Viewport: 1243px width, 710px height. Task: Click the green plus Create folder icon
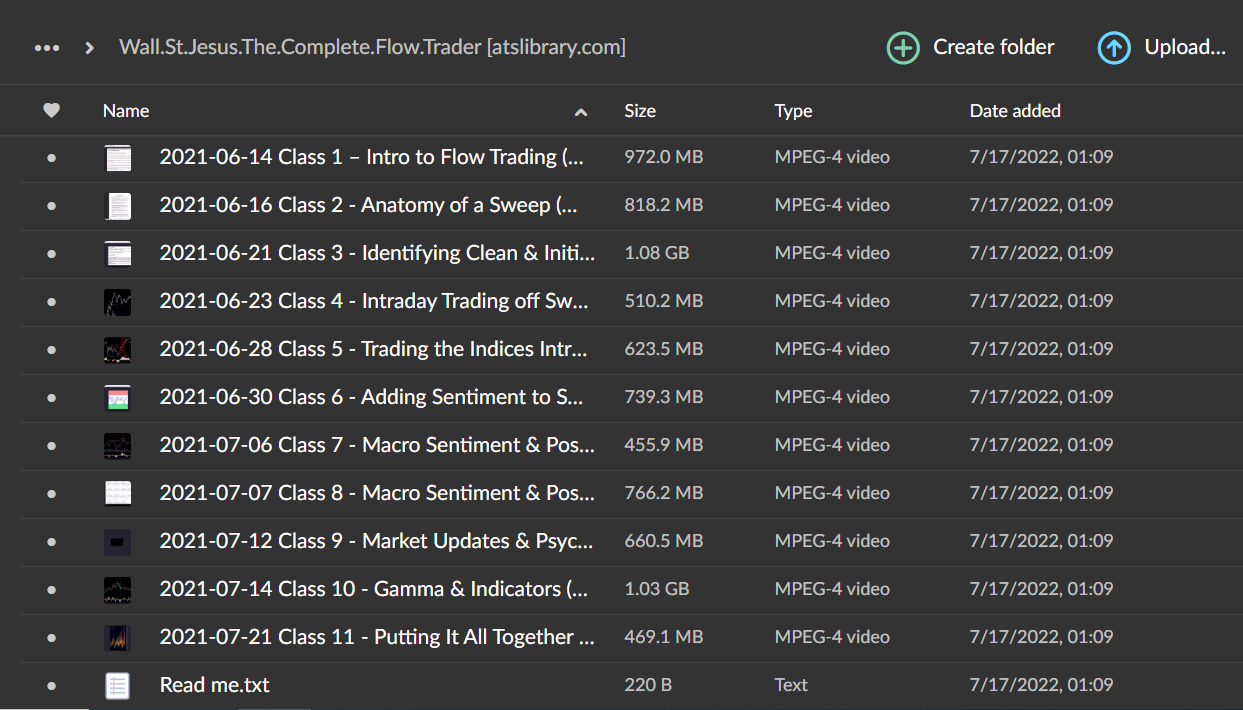click(x=902, y=47)
